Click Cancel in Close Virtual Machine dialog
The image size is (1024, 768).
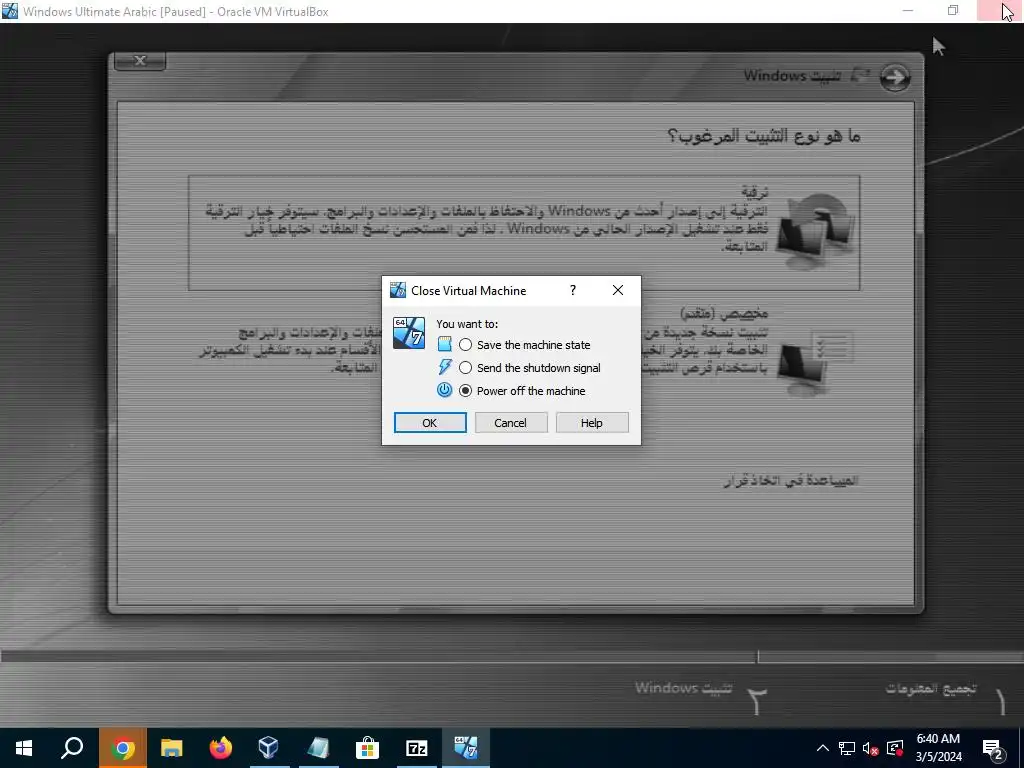click(511, 423)
